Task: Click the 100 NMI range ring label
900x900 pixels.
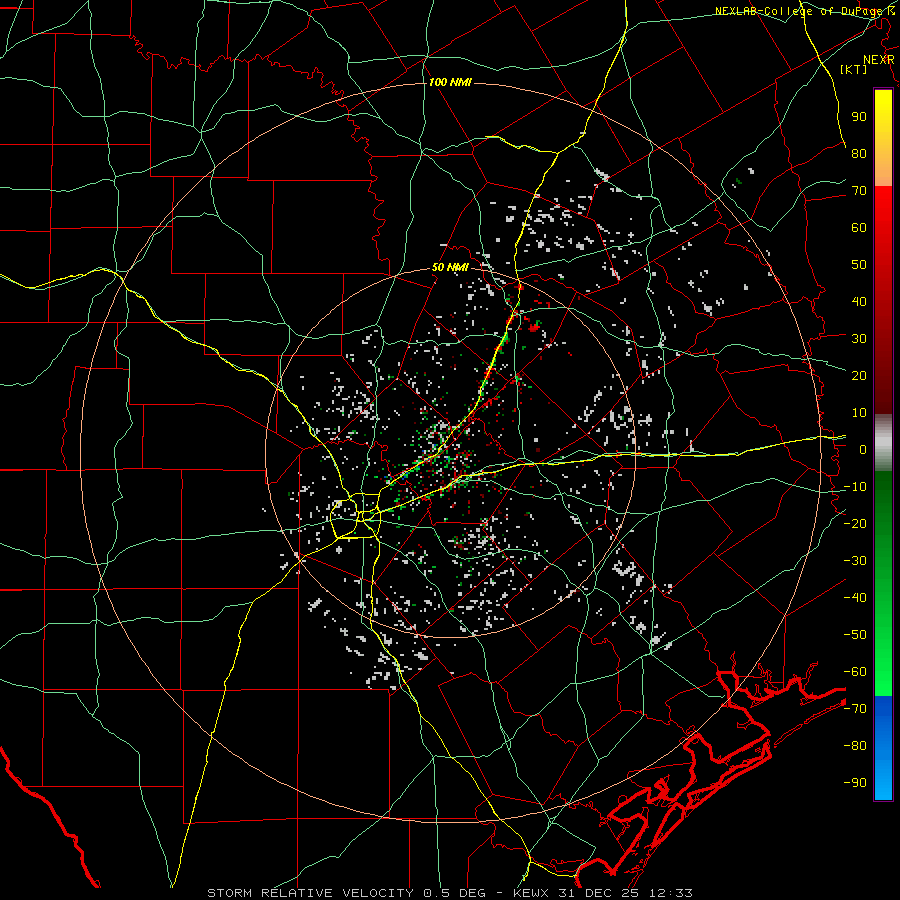Action: point(450,82)
